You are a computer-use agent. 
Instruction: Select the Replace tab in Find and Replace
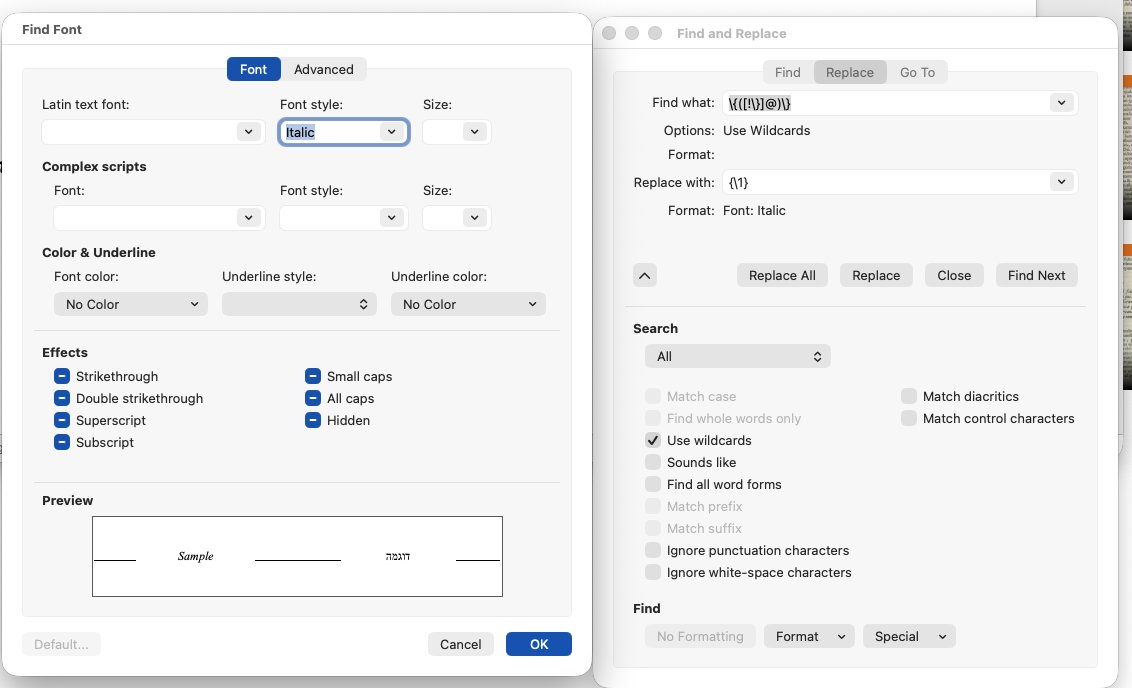coord(850,72)
